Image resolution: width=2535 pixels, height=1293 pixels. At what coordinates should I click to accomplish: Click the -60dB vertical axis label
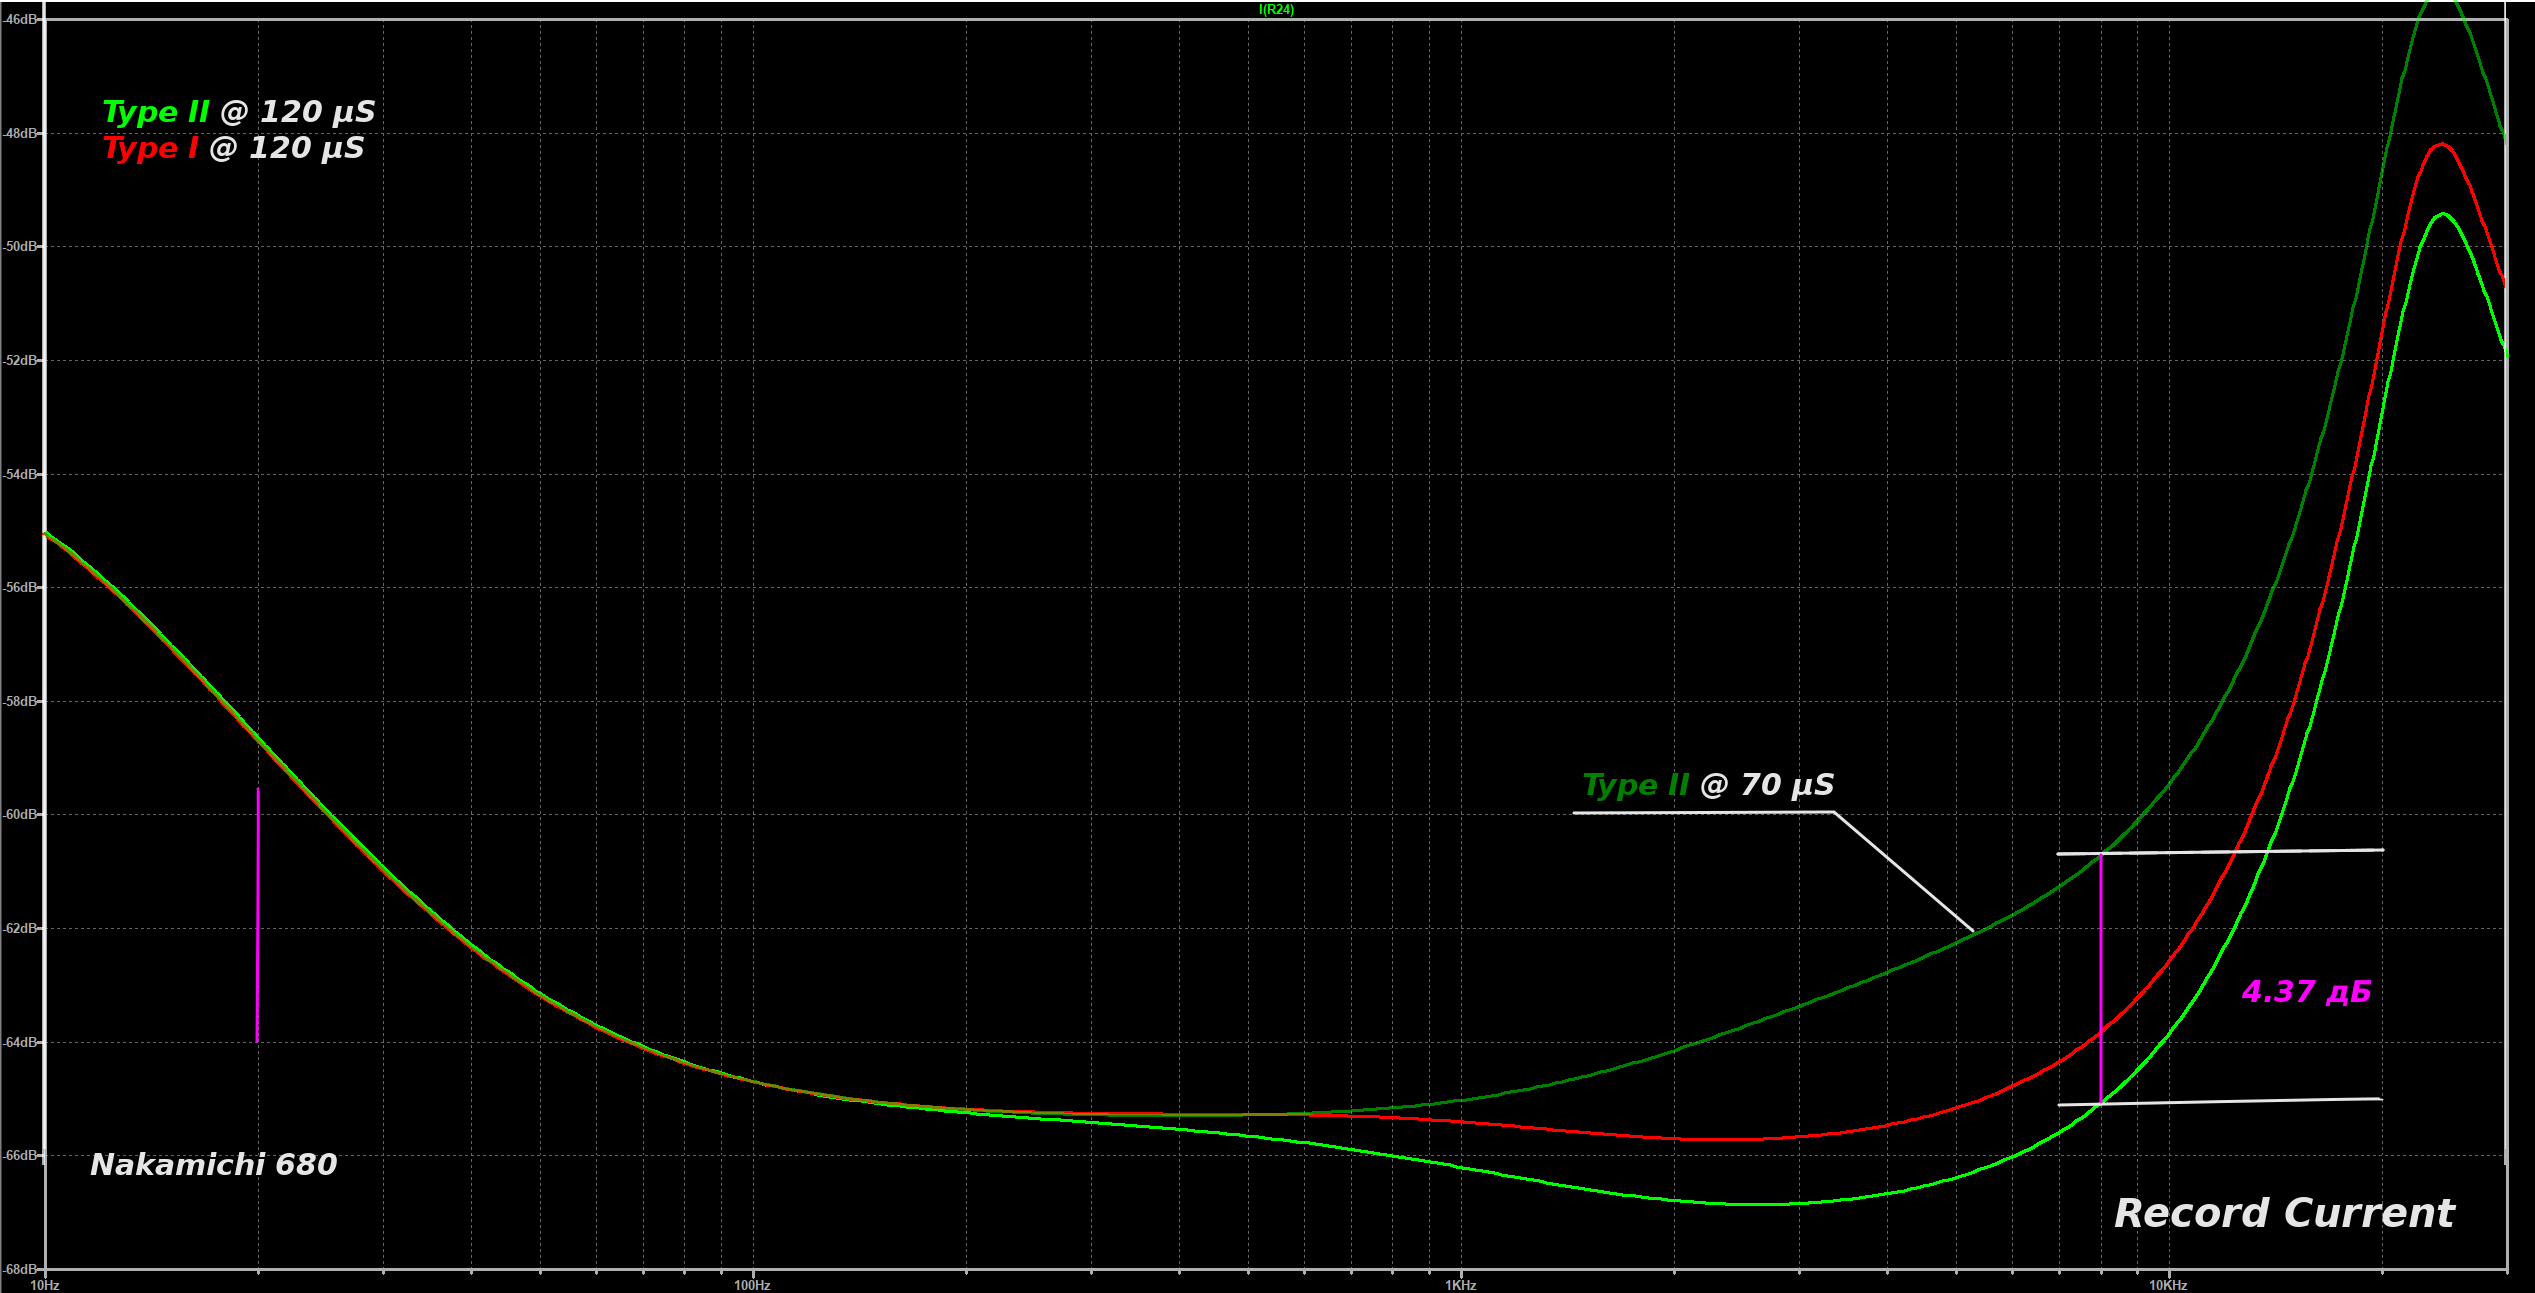21,815
